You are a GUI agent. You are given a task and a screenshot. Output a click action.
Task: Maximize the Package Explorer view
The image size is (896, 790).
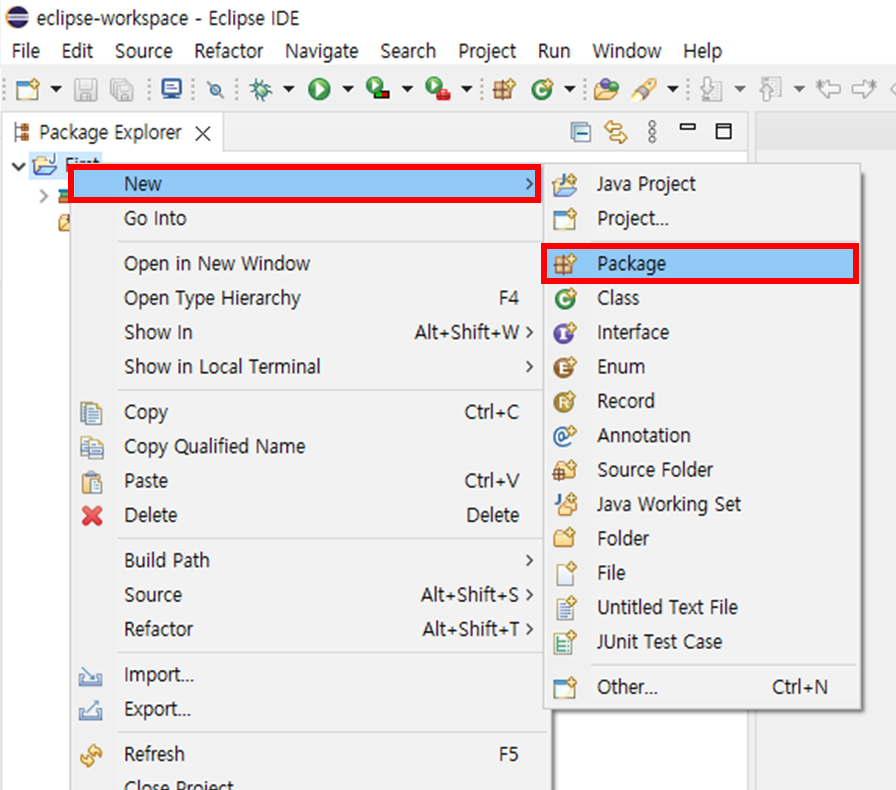tap(723, 131)
